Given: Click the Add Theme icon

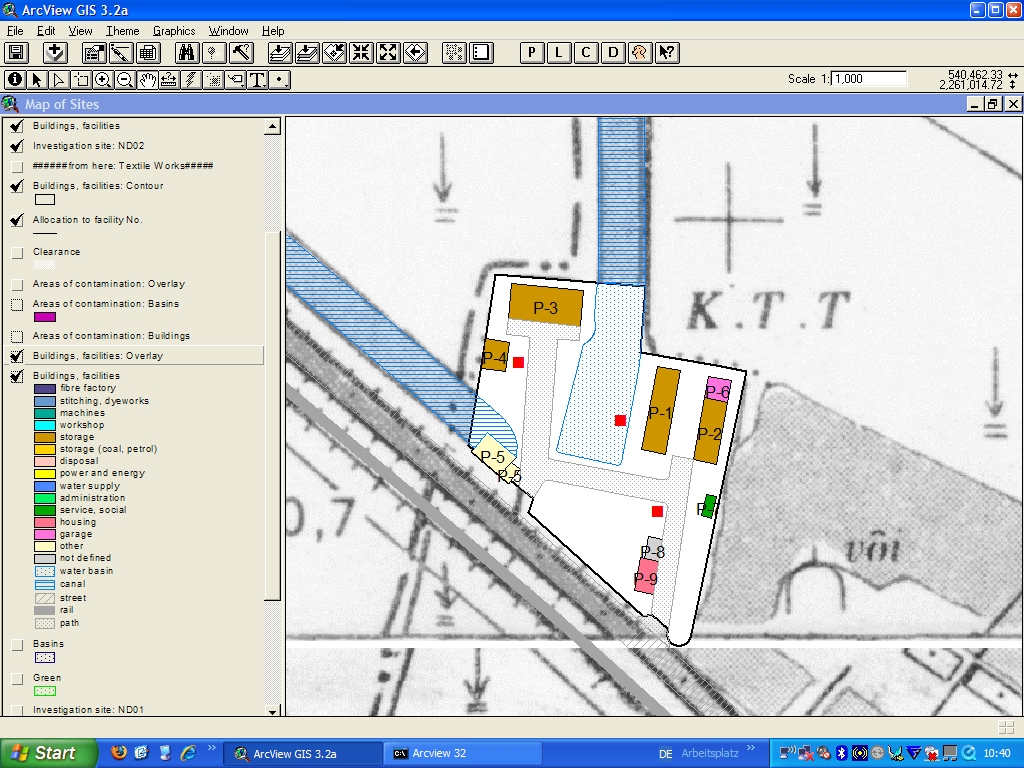Looking at the screenshot, I should [x=55, y=53].
